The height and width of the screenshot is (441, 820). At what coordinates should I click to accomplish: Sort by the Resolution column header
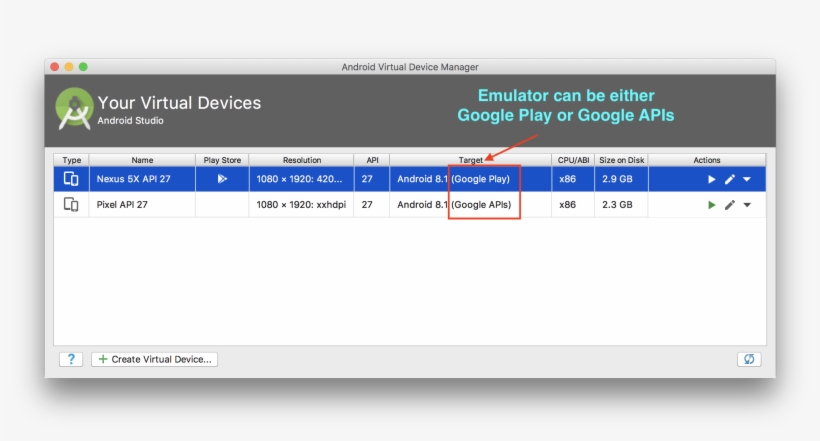(x=302, y=160)
